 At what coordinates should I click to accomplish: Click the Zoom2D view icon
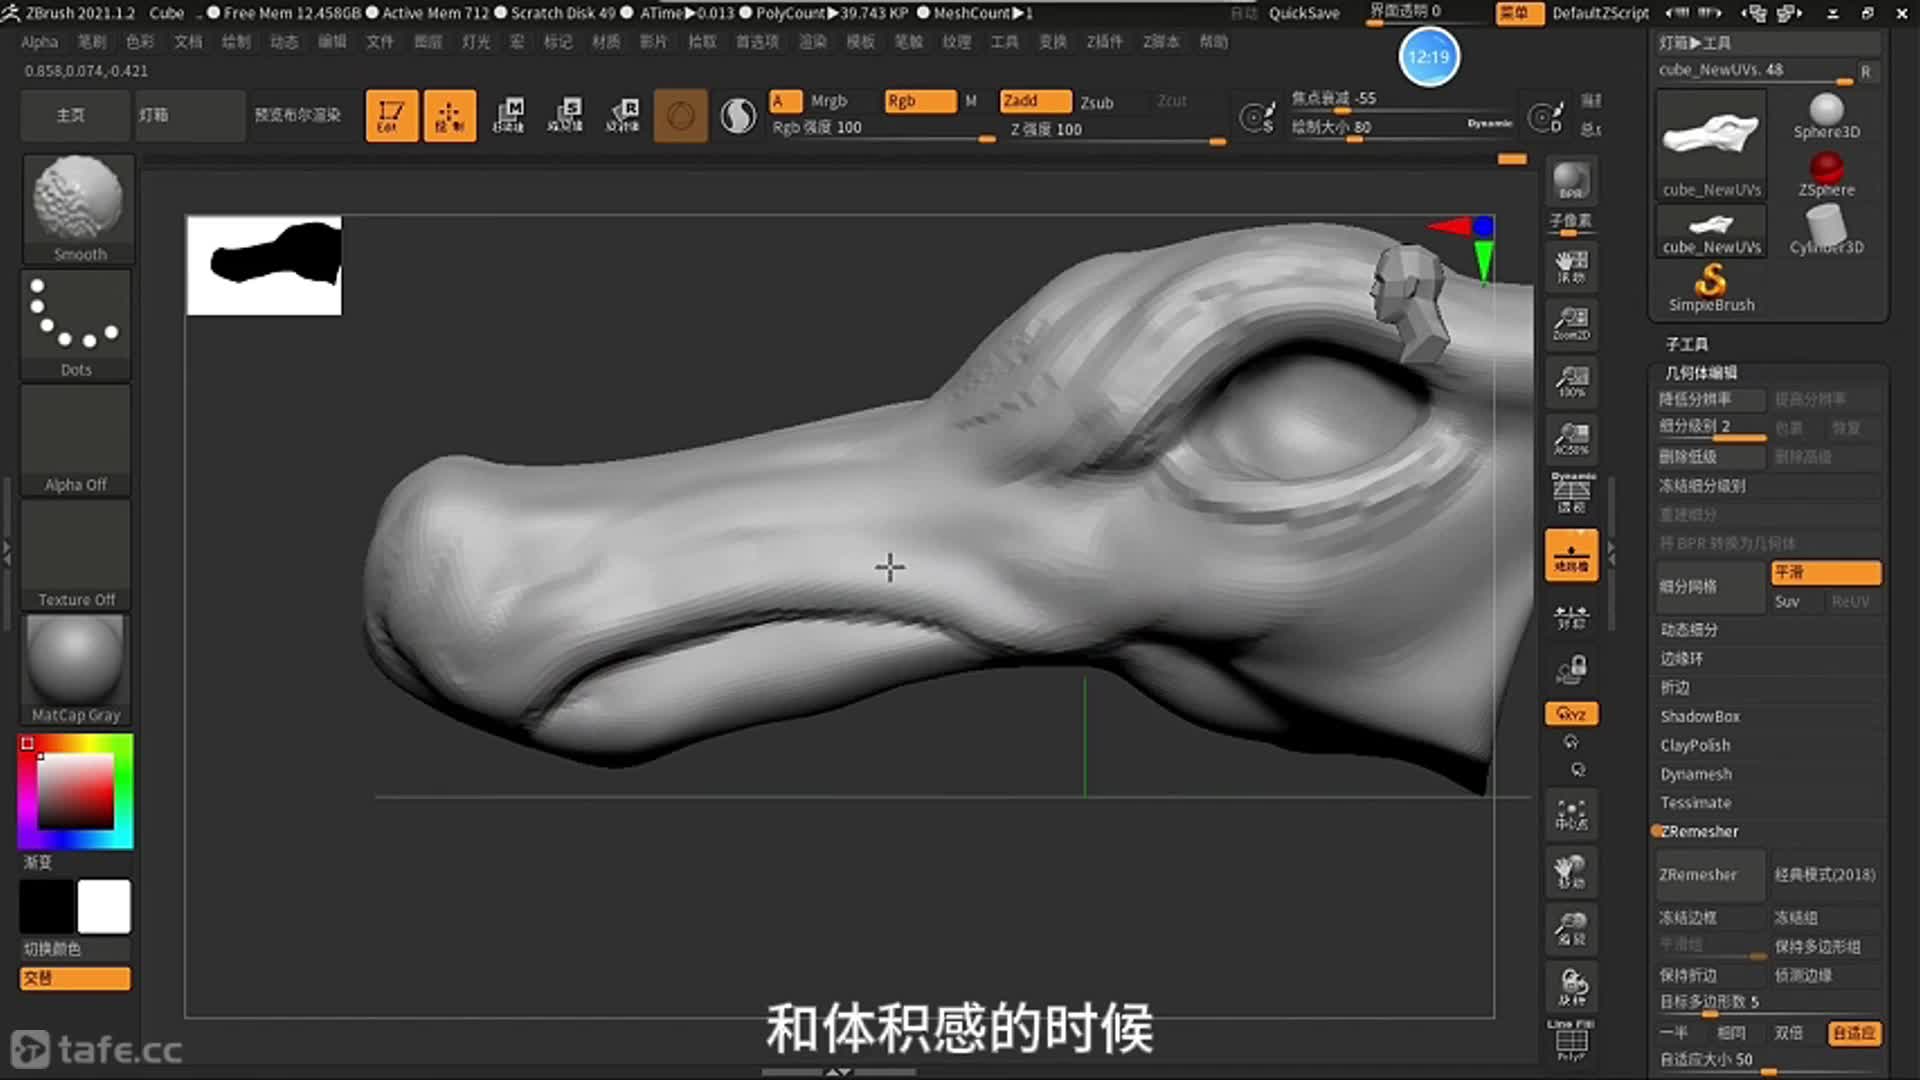pyautogui.click(x=1571, y=323)
